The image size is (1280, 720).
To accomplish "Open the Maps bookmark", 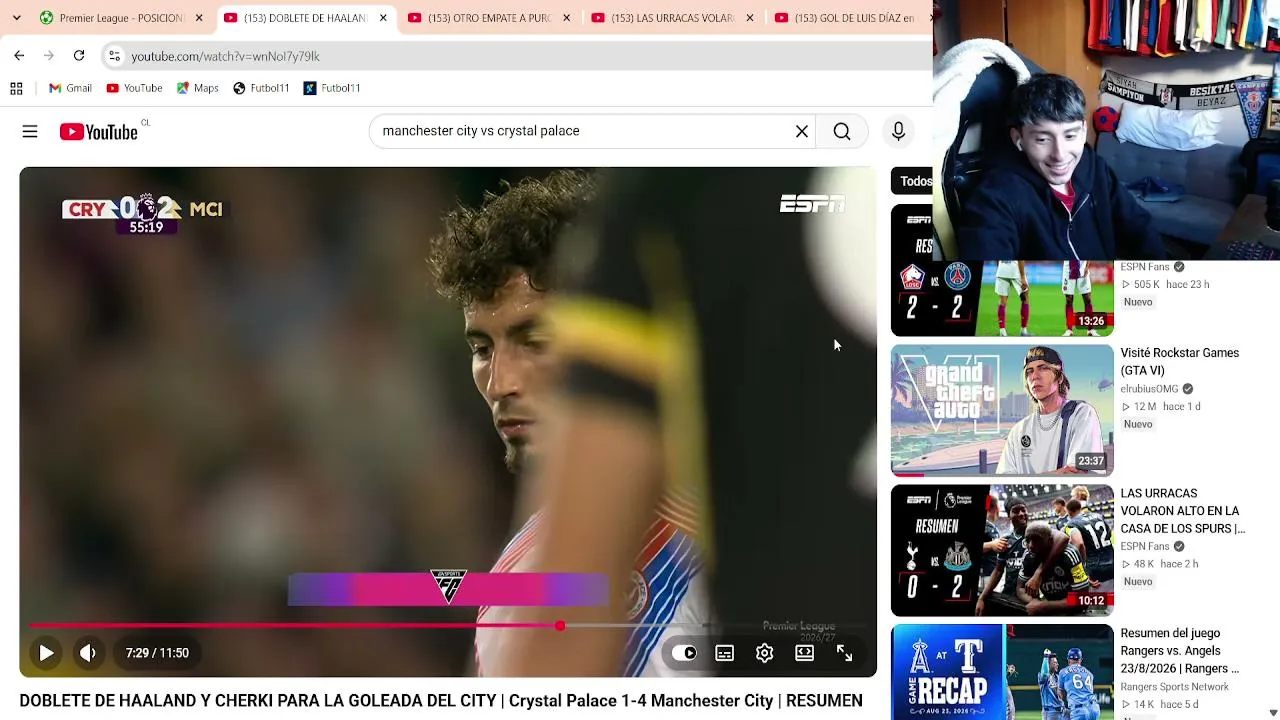I will point(197,88).
